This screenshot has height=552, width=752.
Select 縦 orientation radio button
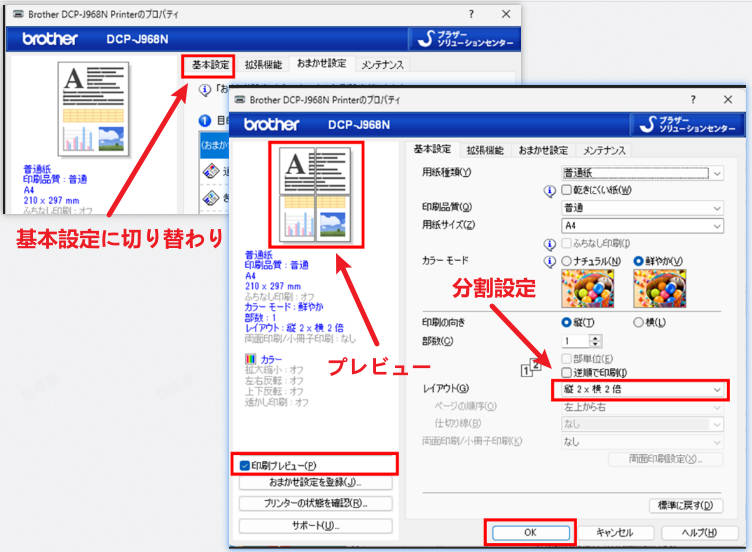pos(566,322)
